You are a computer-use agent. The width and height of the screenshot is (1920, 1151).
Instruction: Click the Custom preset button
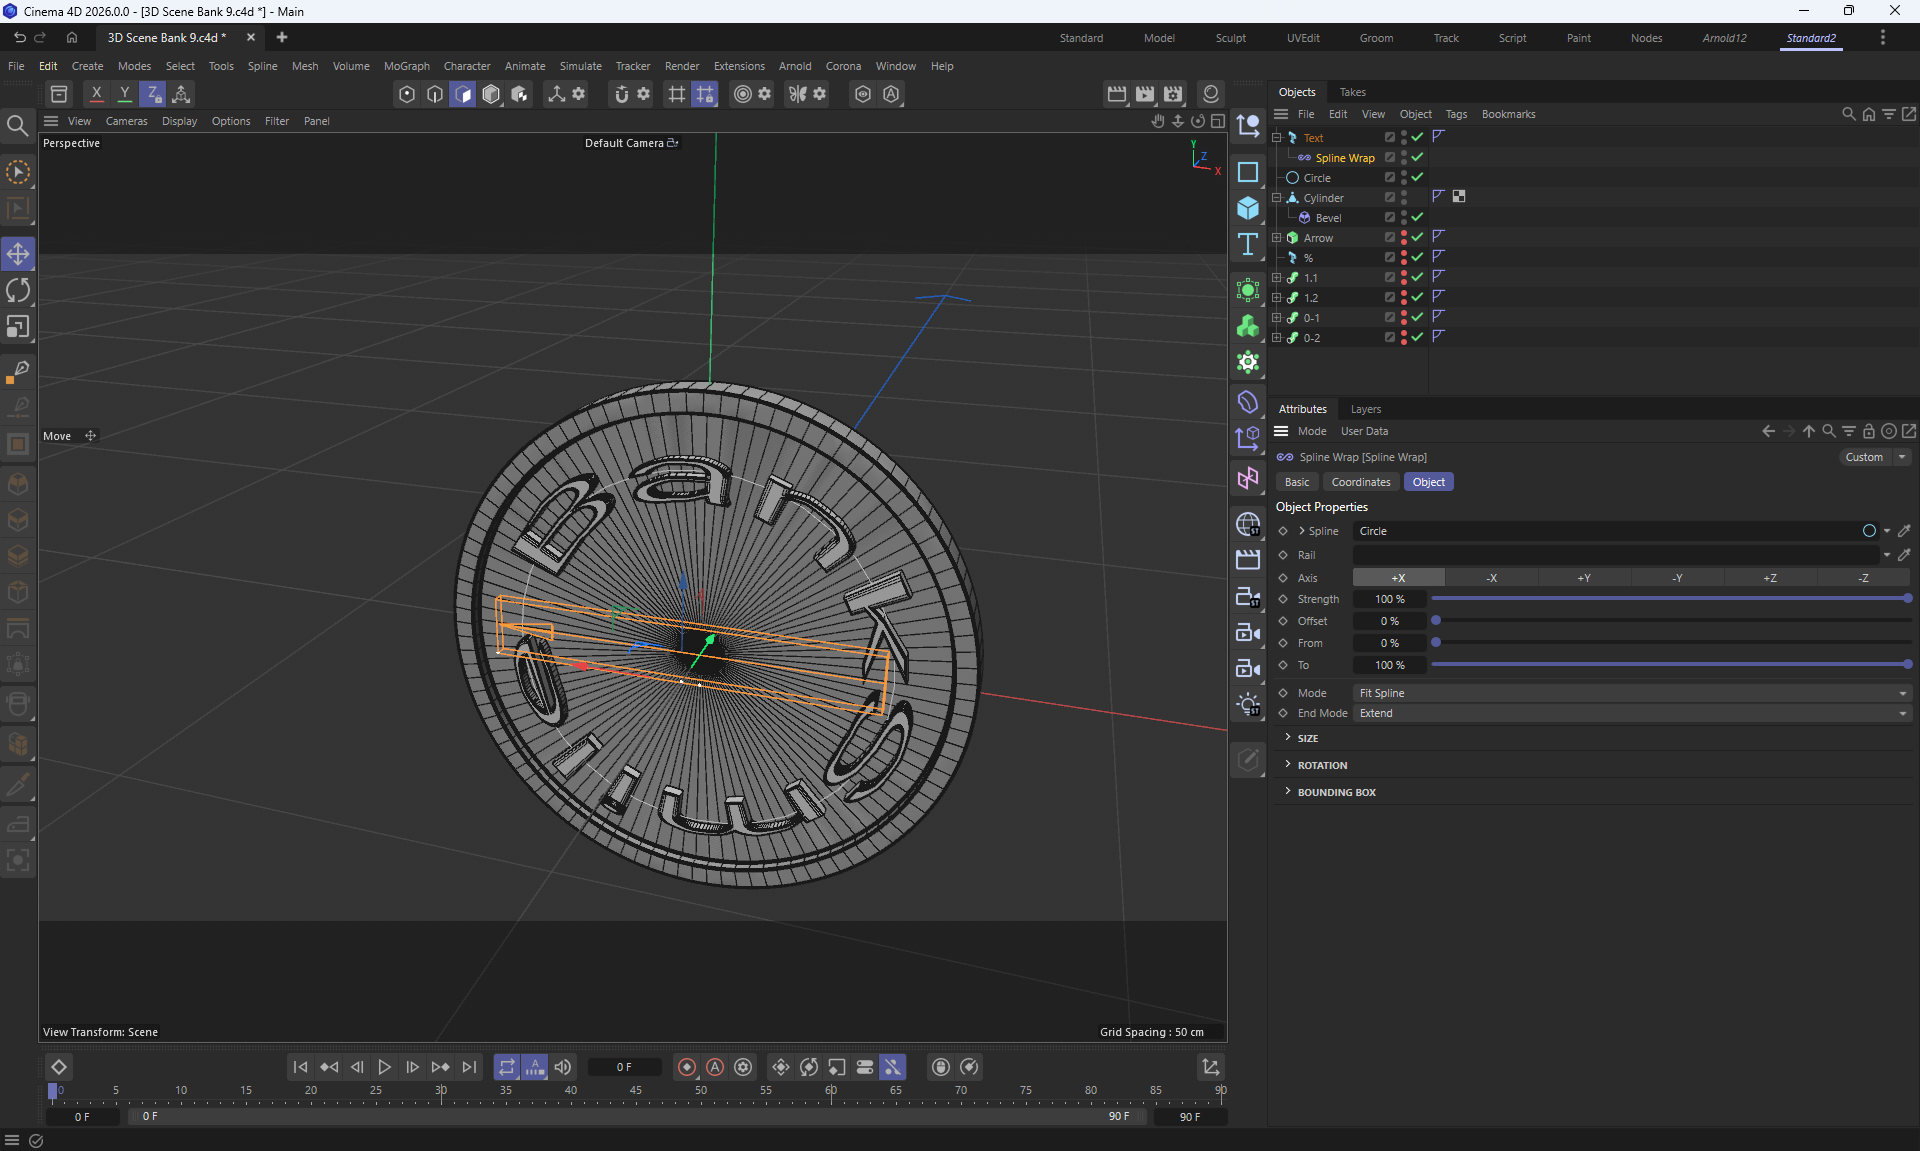(1864, 457)
